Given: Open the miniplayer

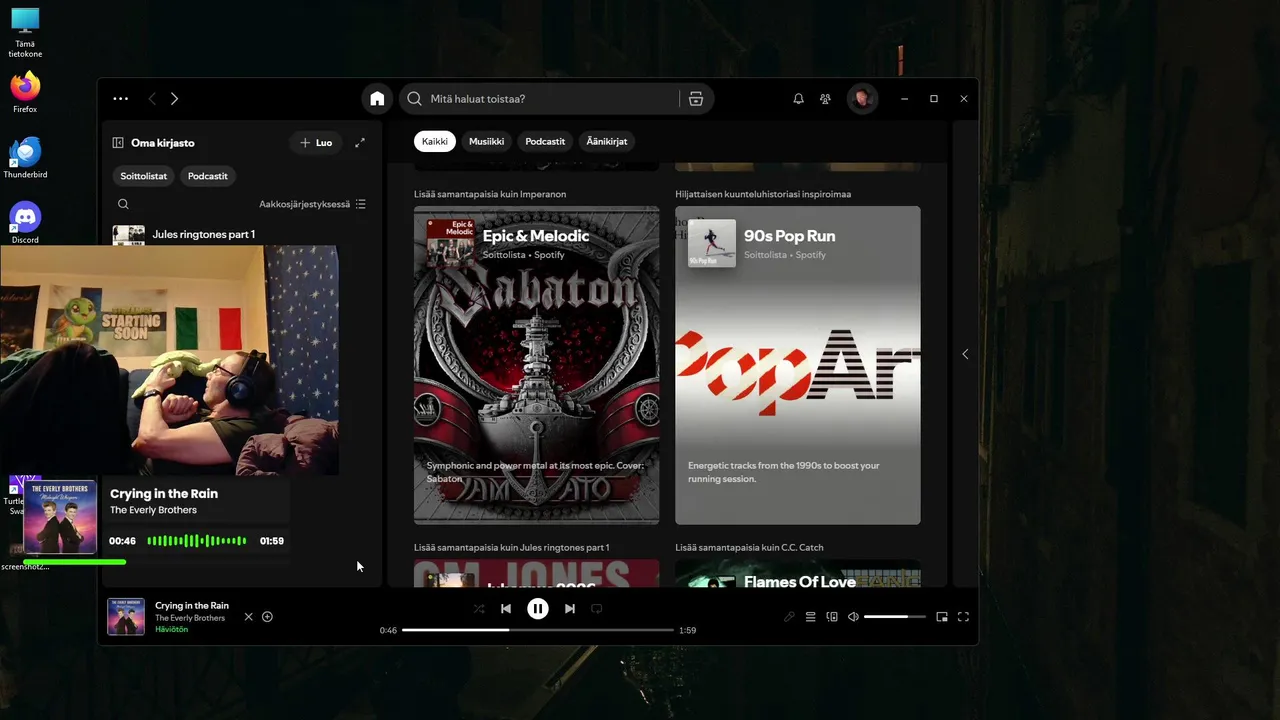Looking at the screenshot, I should 942,617.
